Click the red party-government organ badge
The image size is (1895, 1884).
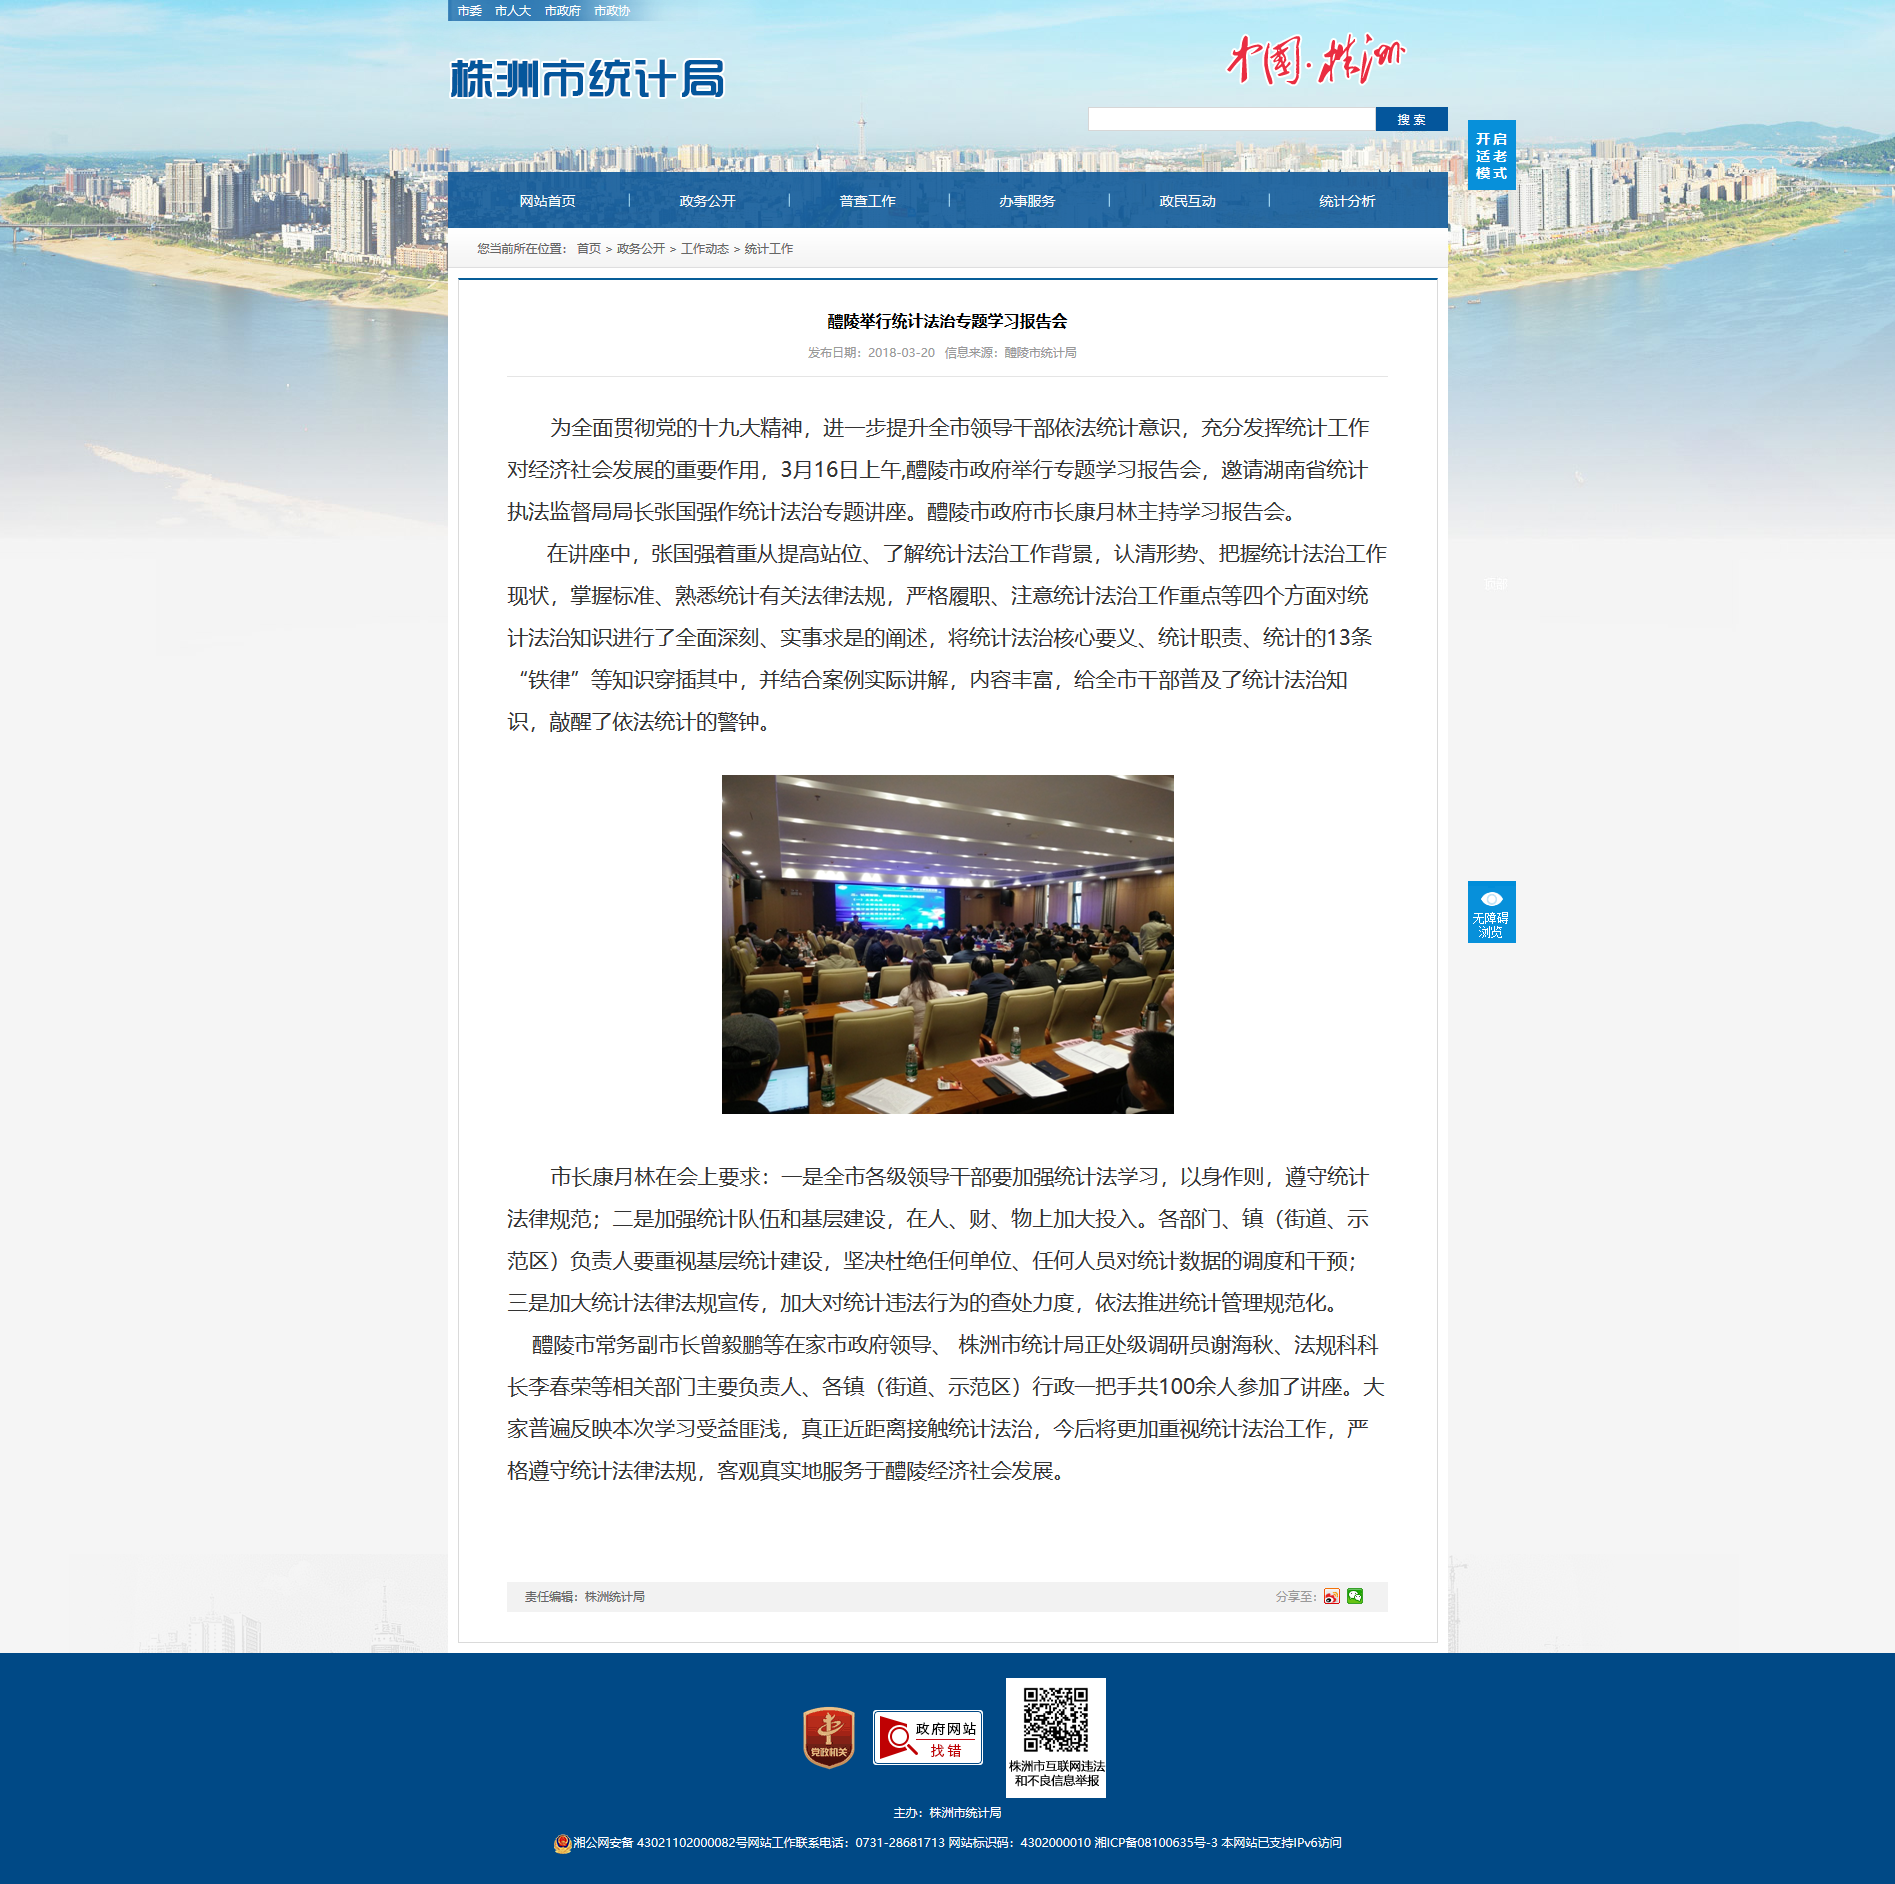[x=828, y=1737]
